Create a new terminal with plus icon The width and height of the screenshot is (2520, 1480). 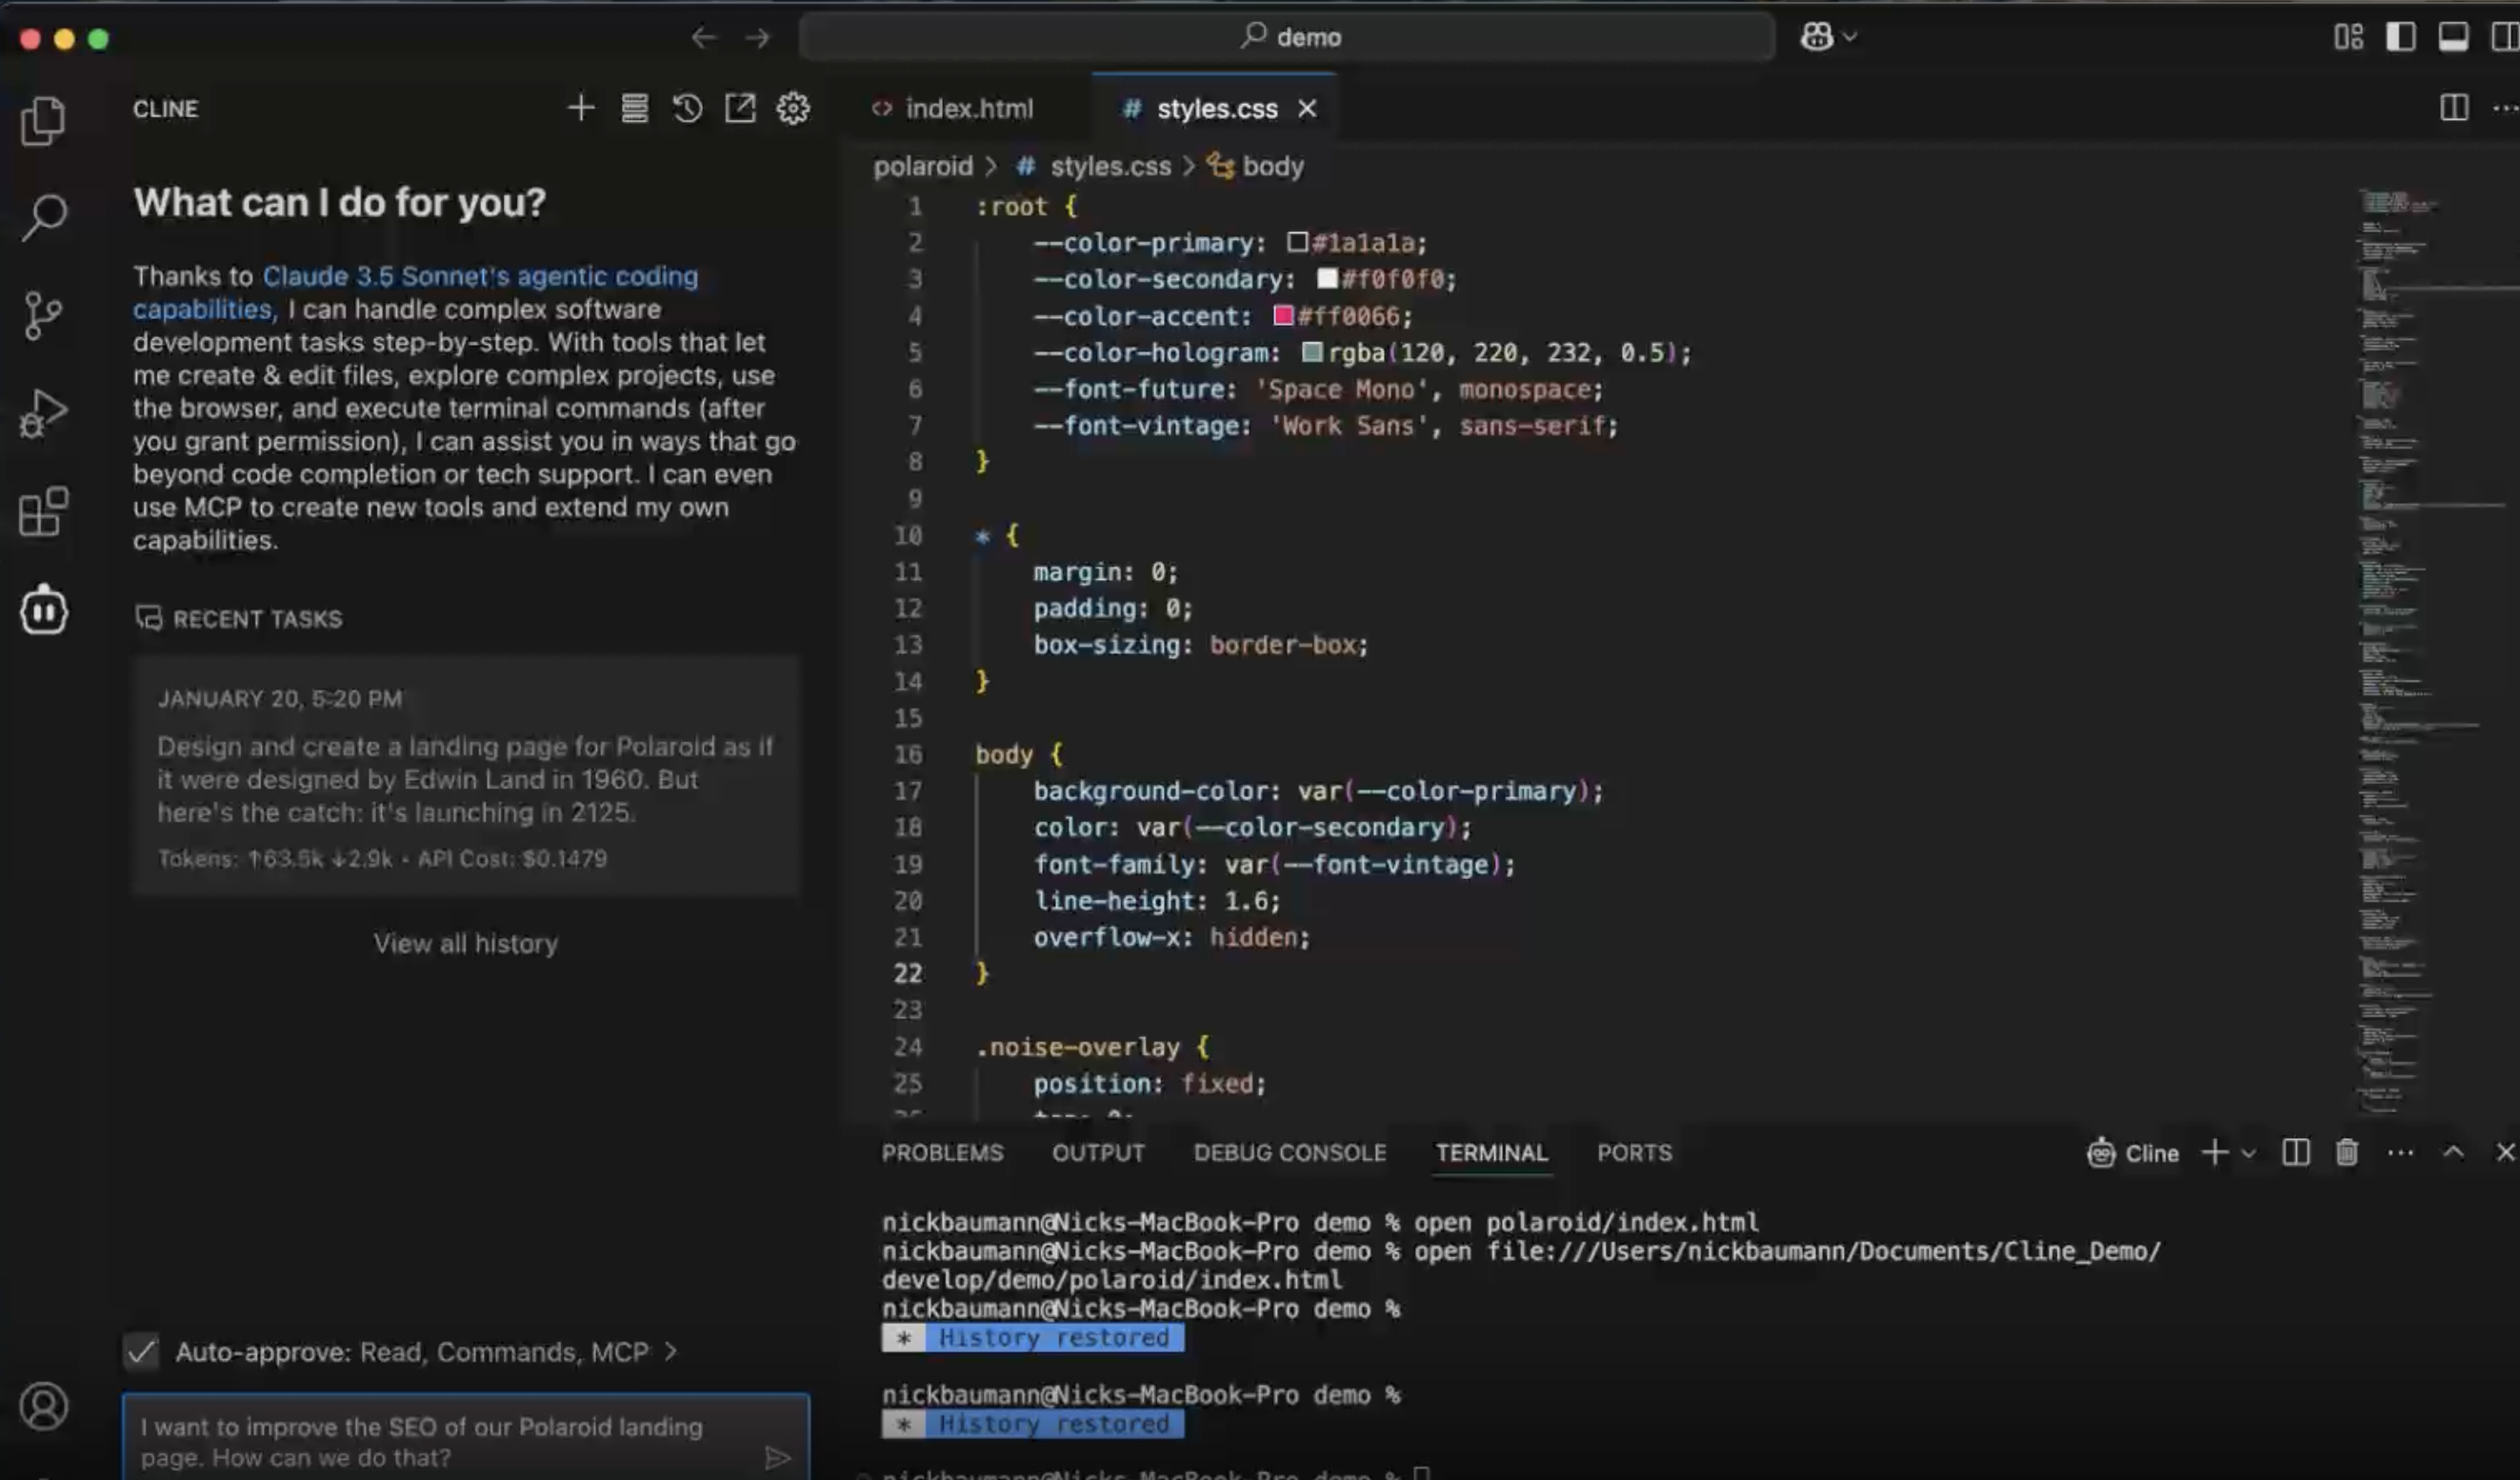click(x=2215, y=1152)
